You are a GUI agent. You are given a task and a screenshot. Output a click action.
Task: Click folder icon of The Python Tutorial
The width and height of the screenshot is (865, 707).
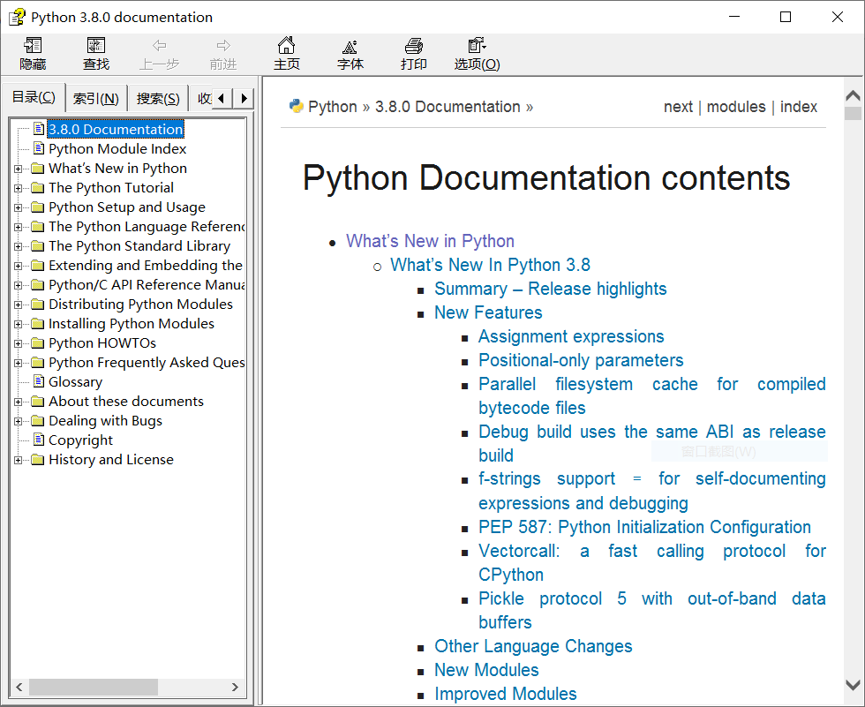pos(38,188)
